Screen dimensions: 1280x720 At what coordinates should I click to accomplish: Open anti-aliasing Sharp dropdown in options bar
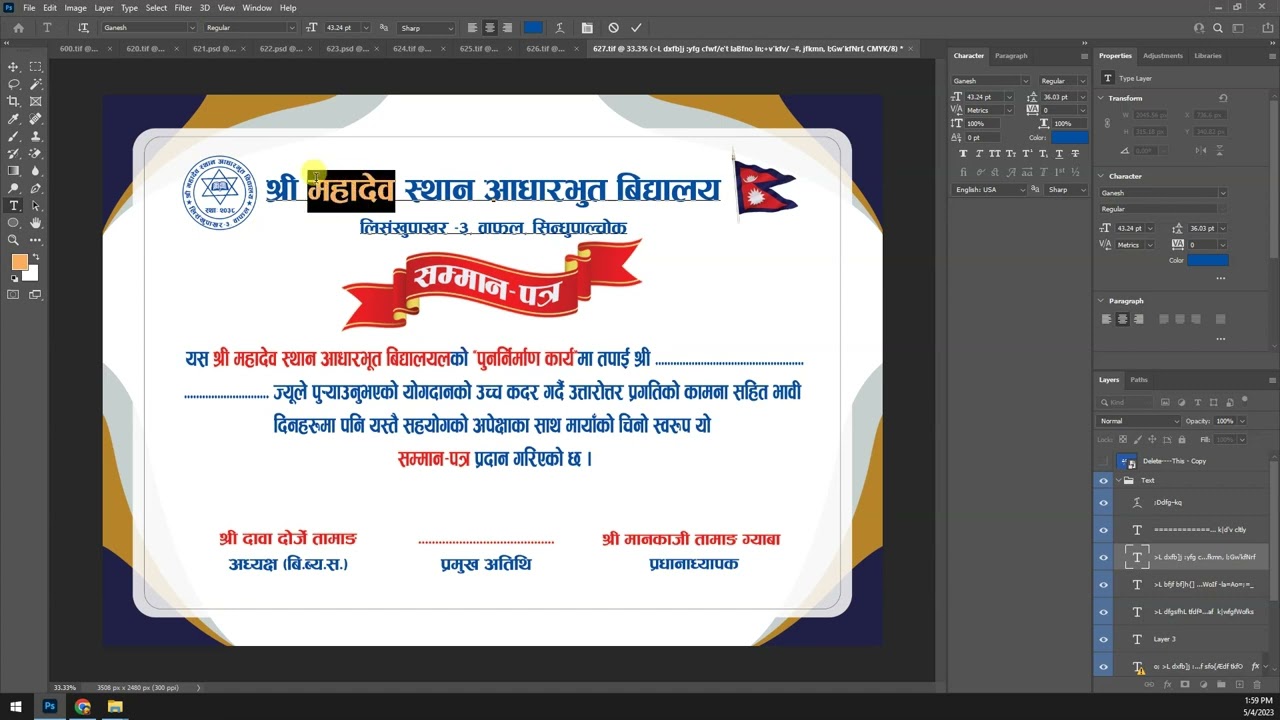click(426, 28)
